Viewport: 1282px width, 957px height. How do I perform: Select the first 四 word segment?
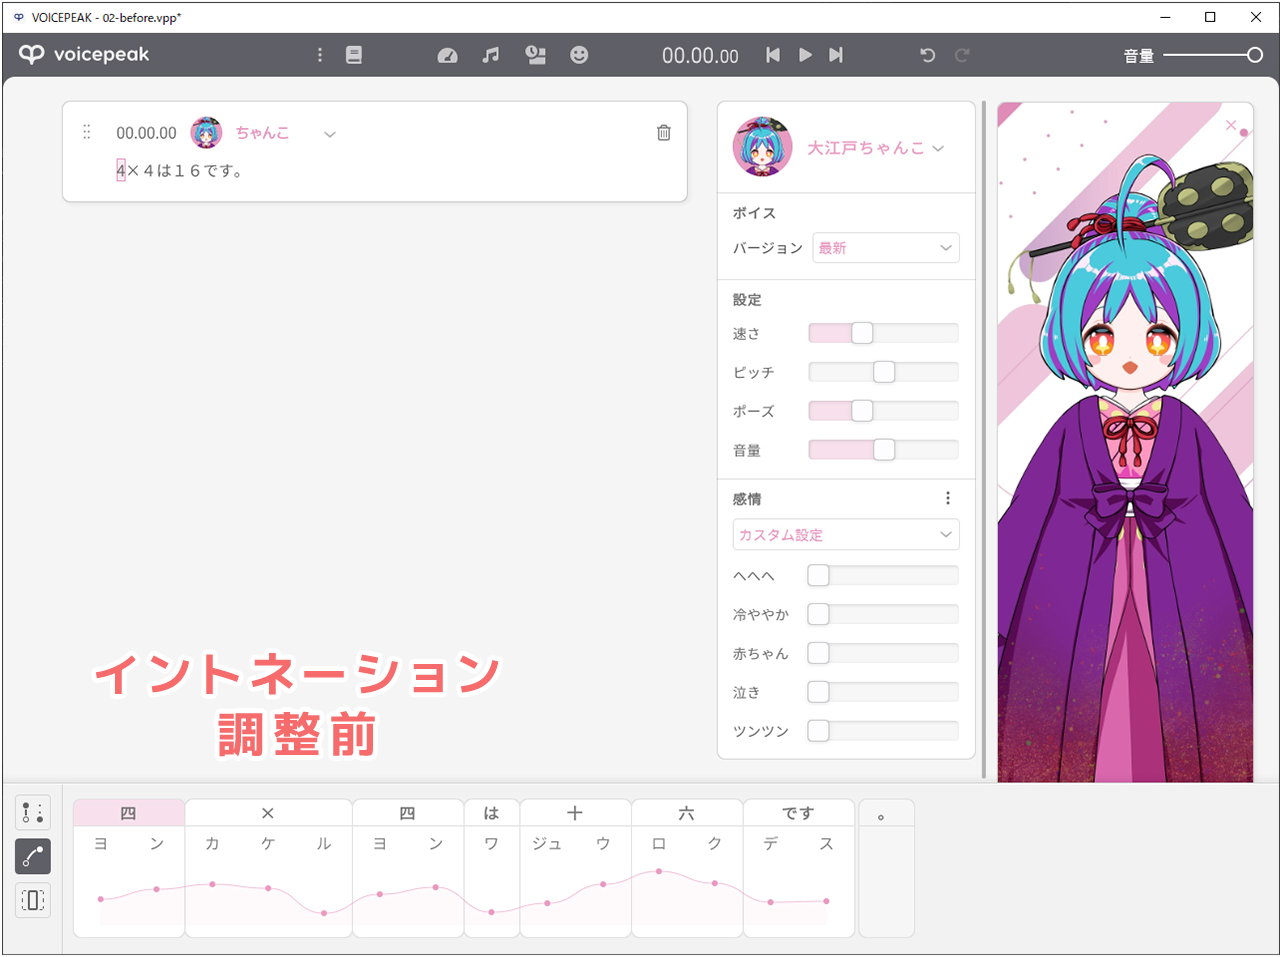click(x=129, y=813)
